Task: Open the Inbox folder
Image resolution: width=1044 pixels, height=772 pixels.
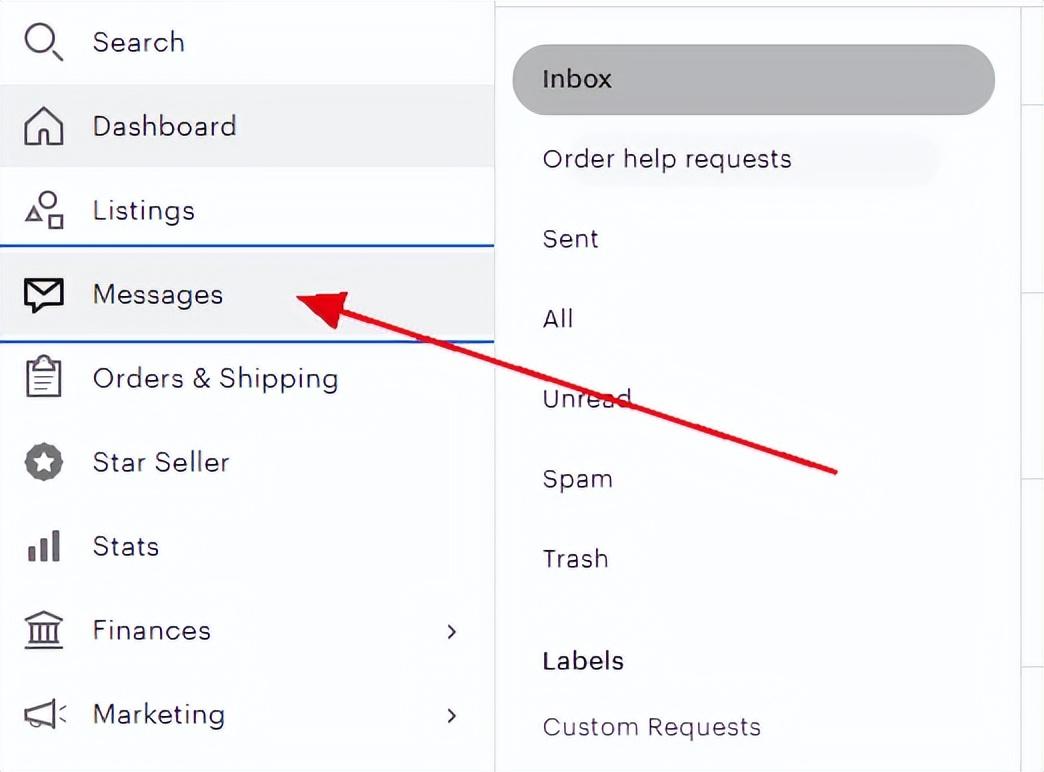Action: click(x=753, y=79)
